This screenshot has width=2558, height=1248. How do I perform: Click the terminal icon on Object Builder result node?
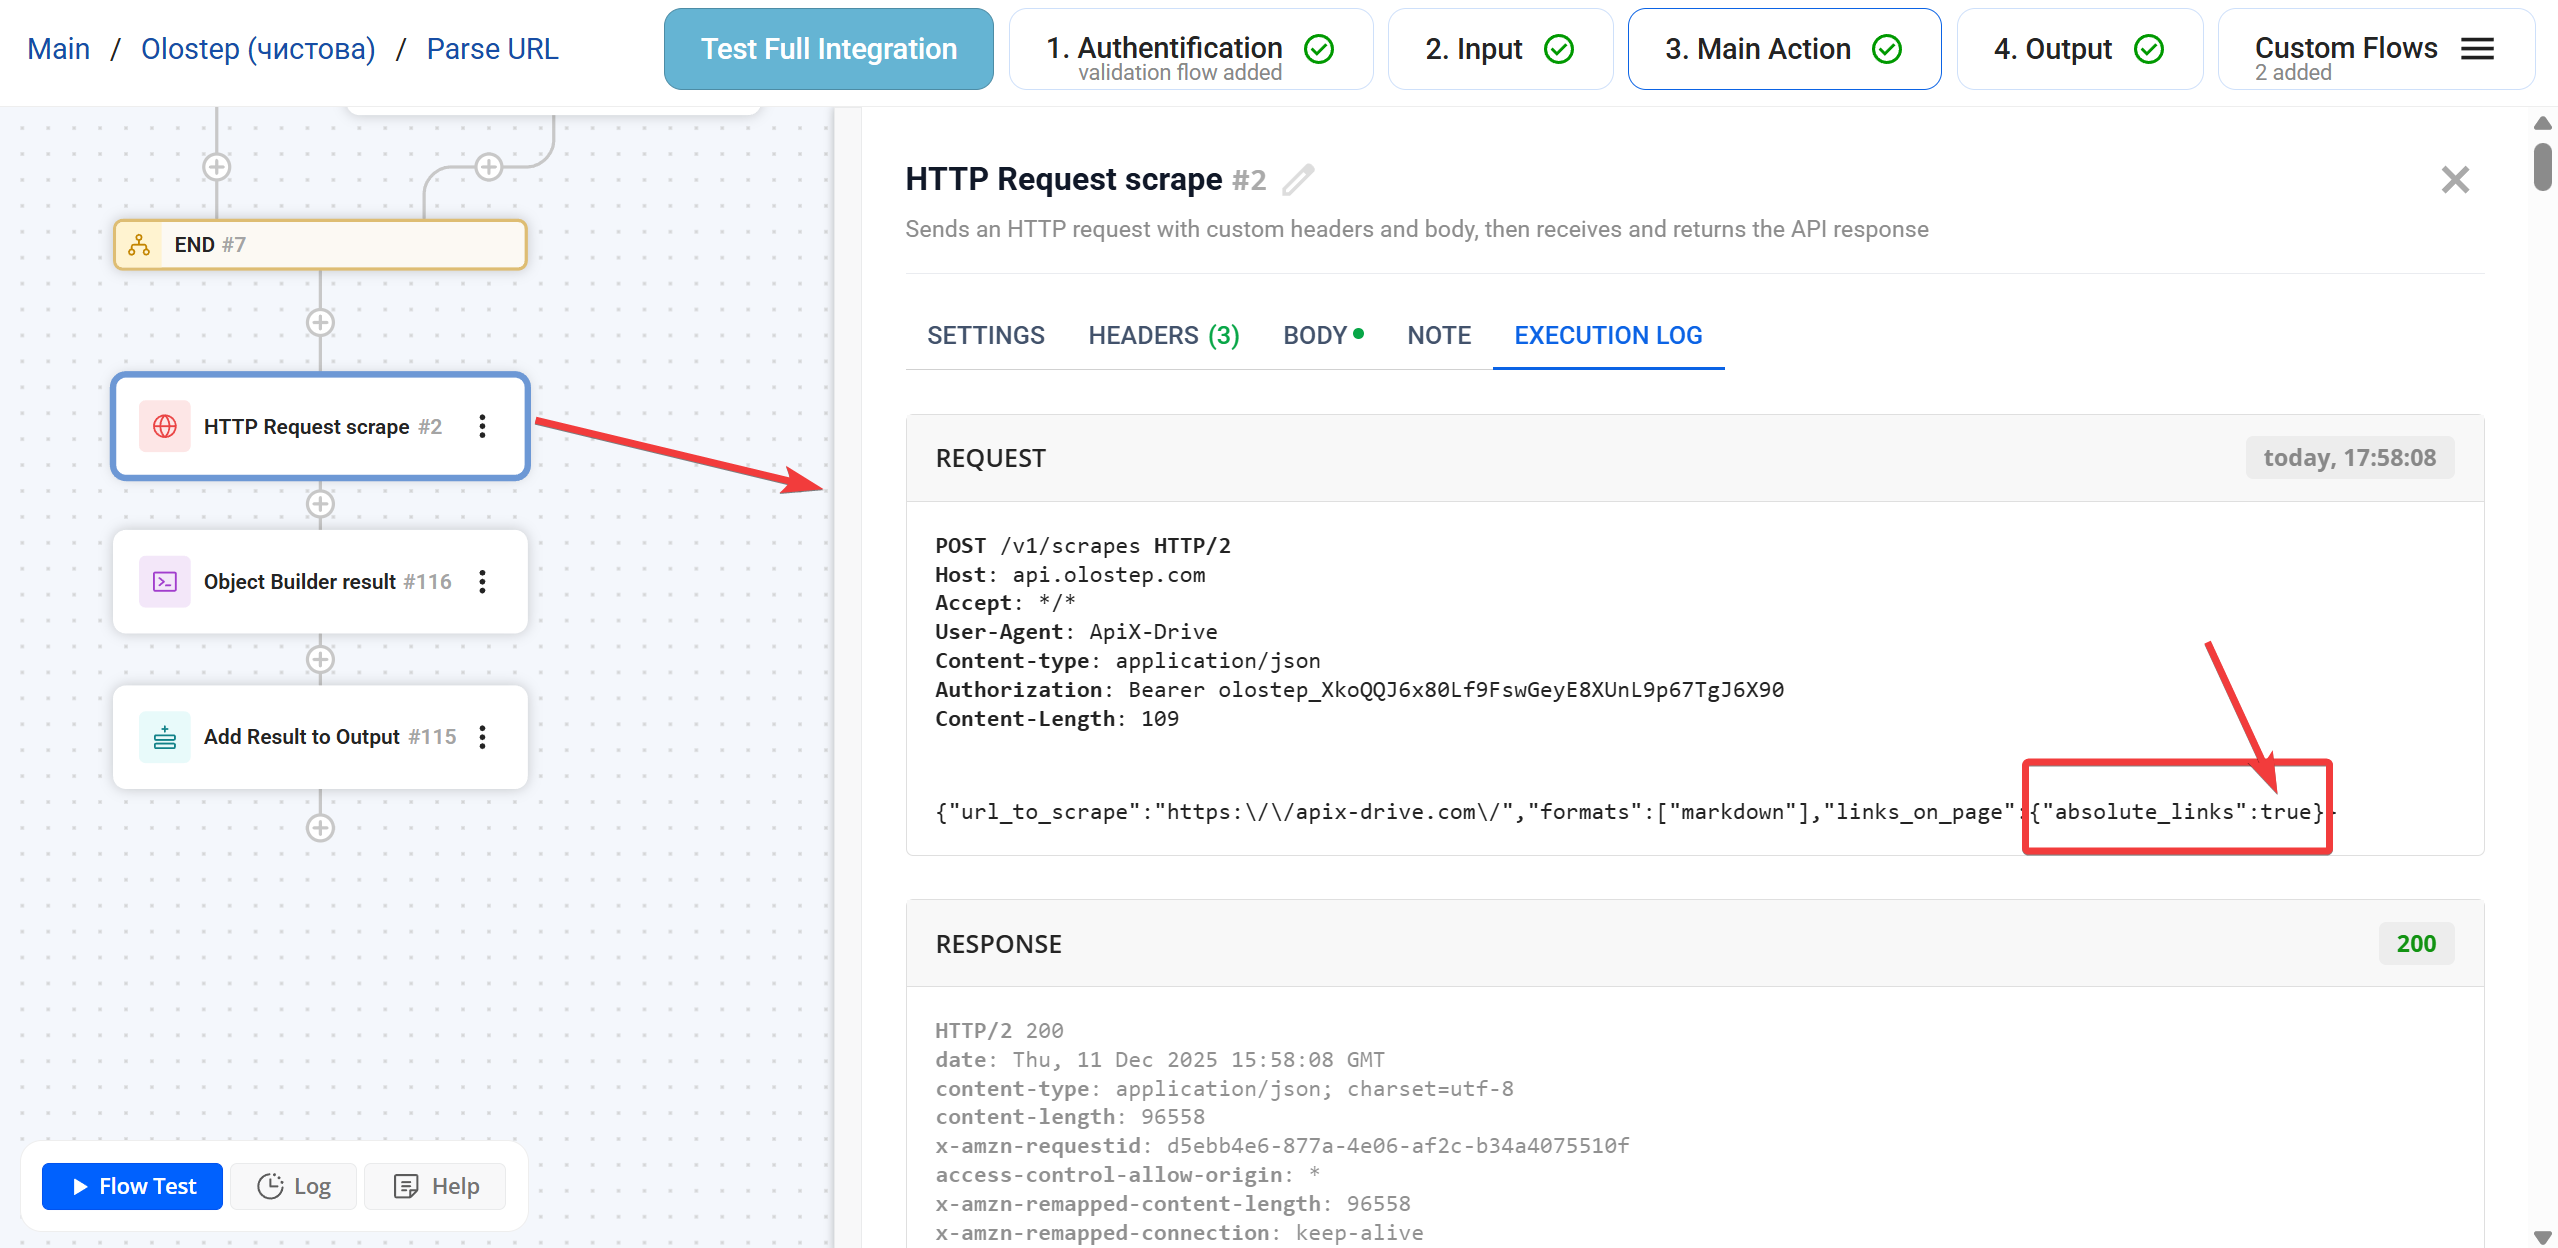(164, 581)
